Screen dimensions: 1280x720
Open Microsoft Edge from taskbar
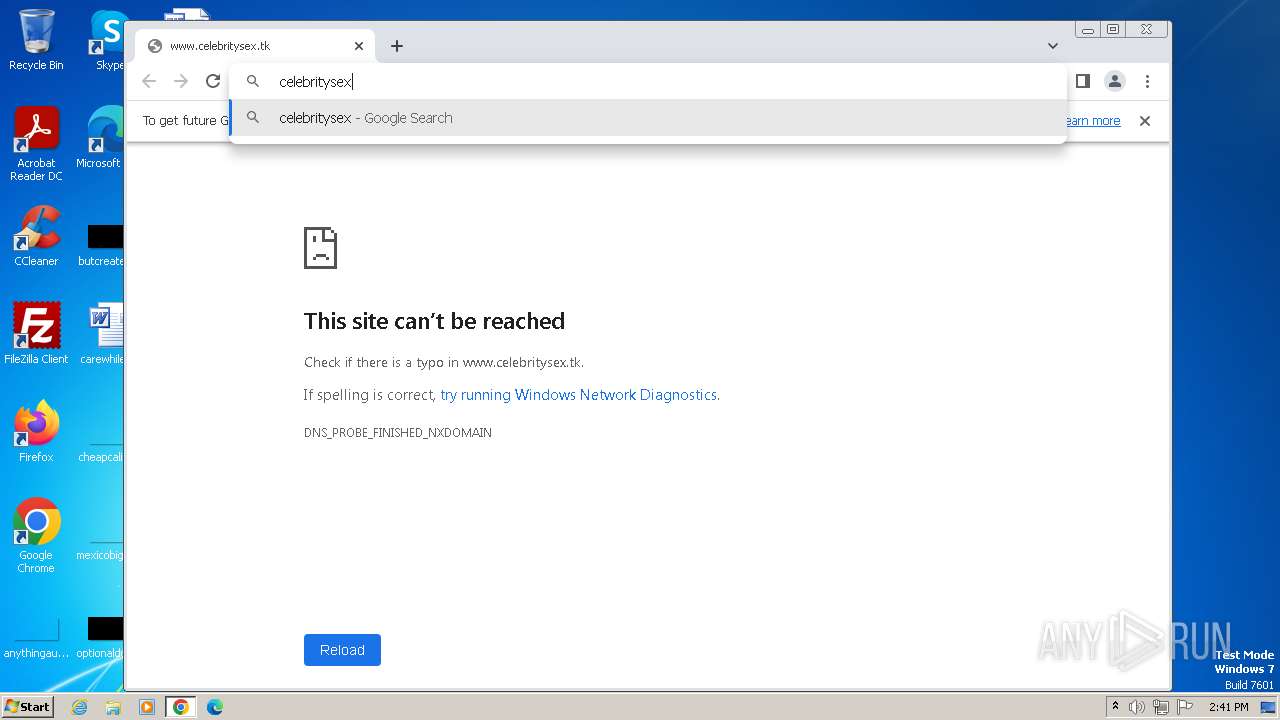tap(215, 707)
